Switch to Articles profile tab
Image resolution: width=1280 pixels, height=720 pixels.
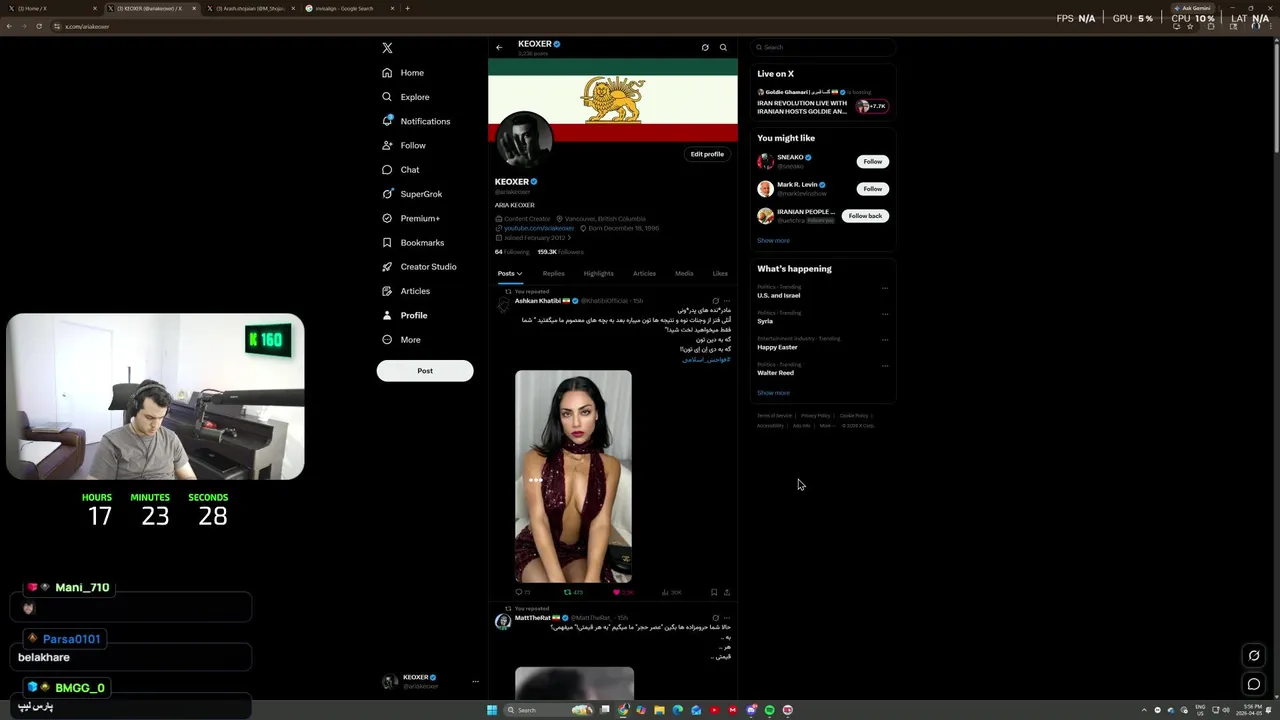pyautogui.click(x=644, y=274)
